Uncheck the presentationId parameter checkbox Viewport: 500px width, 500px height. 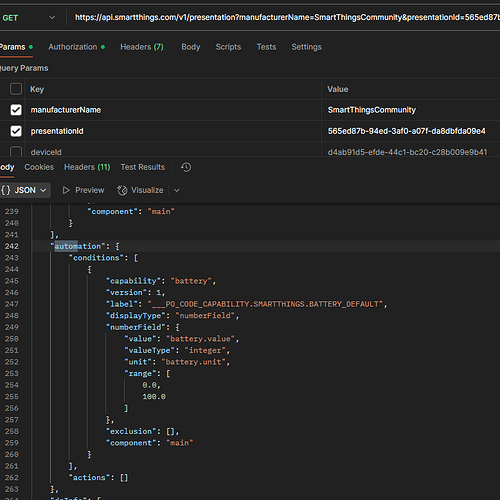[16, 131]
